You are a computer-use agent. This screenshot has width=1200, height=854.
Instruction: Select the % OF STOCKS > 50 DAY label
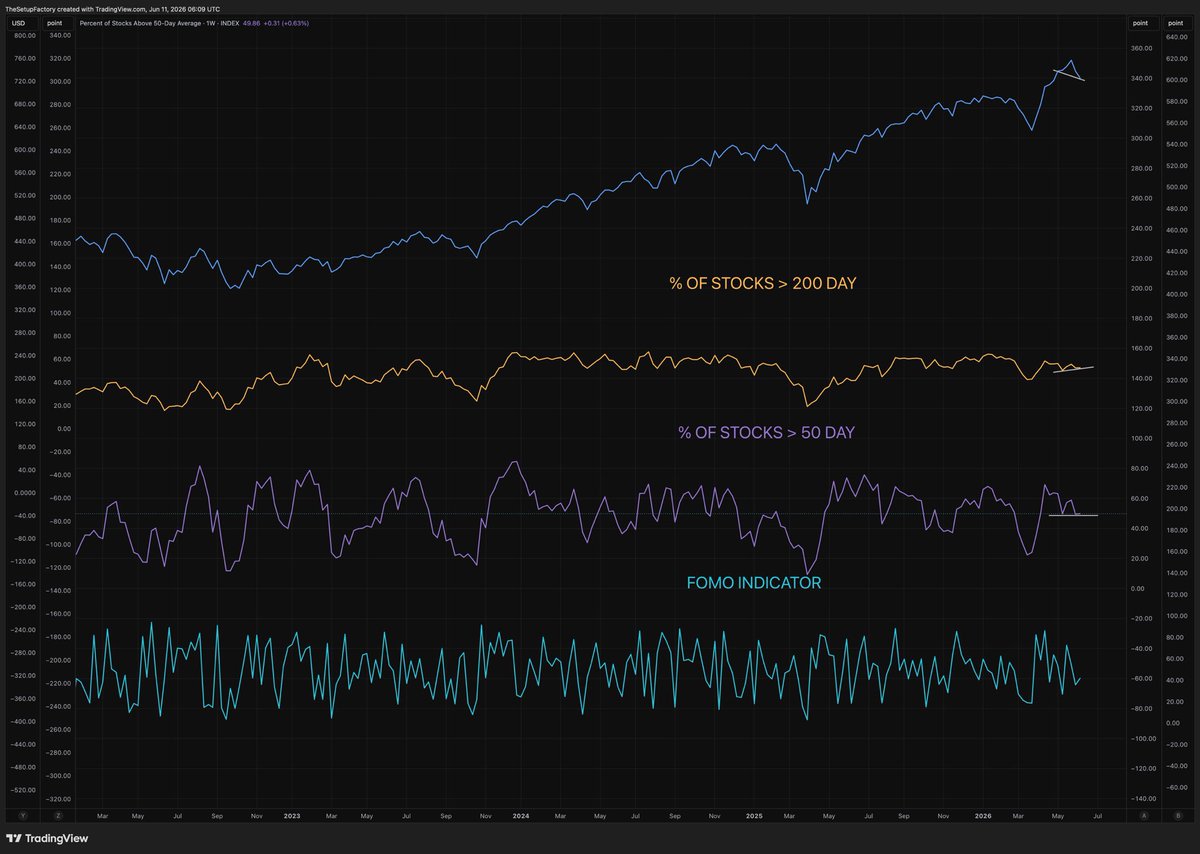[x=766, y=433]
